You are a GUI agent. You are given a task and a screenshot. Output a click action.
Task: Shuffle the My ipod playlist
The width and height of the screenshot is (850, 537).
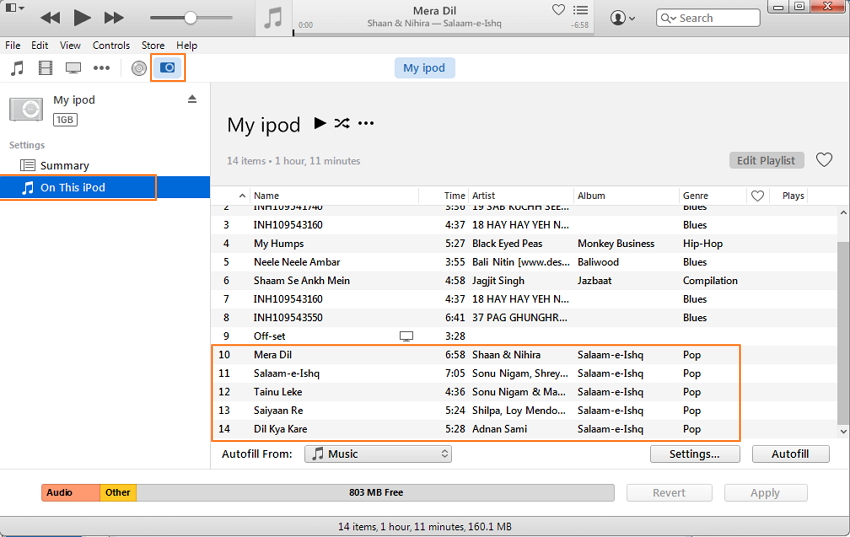coord(342,123)
